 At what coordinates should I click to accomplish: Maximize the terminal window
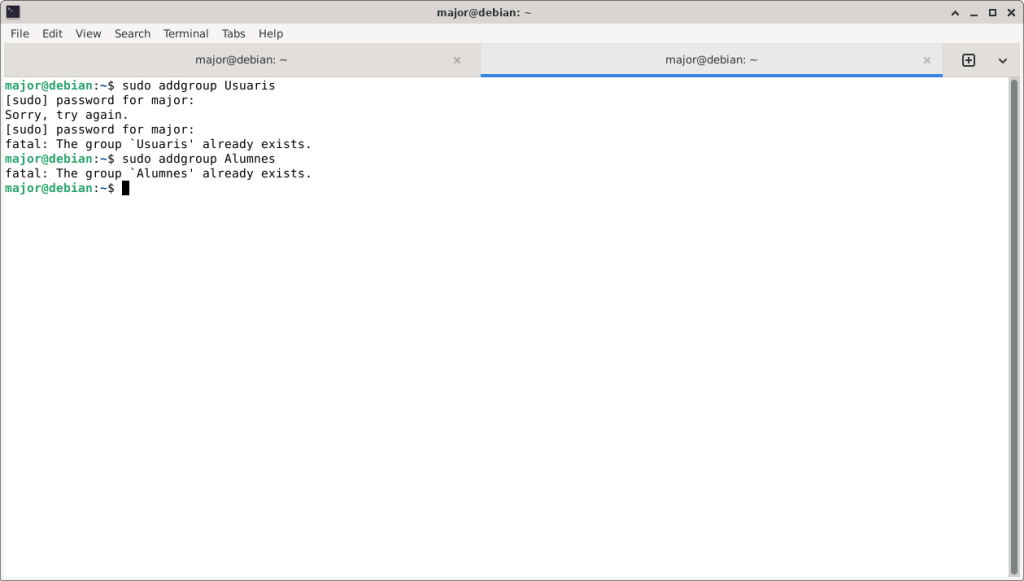992,12
